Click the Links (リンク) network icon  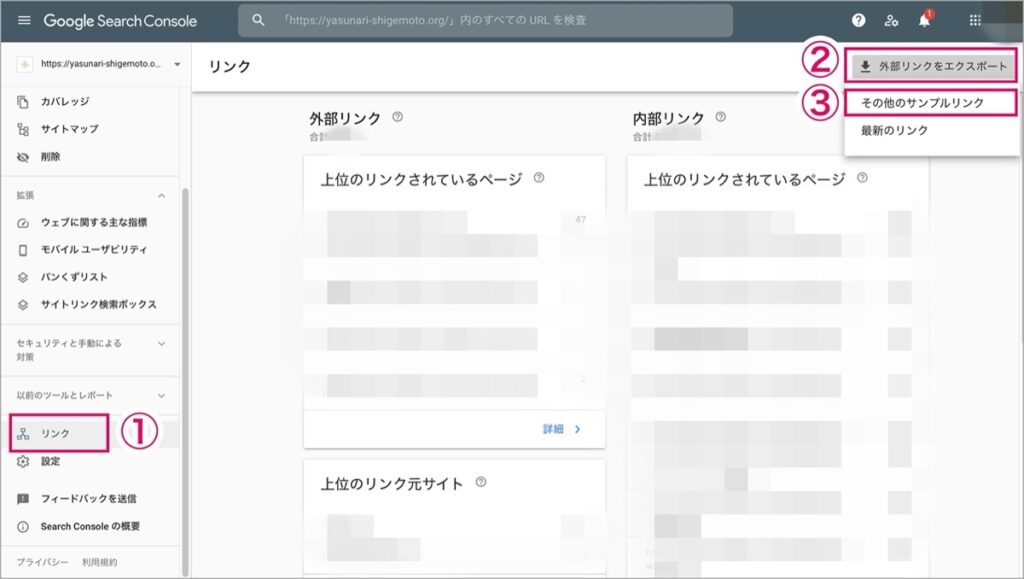point(23,433)
